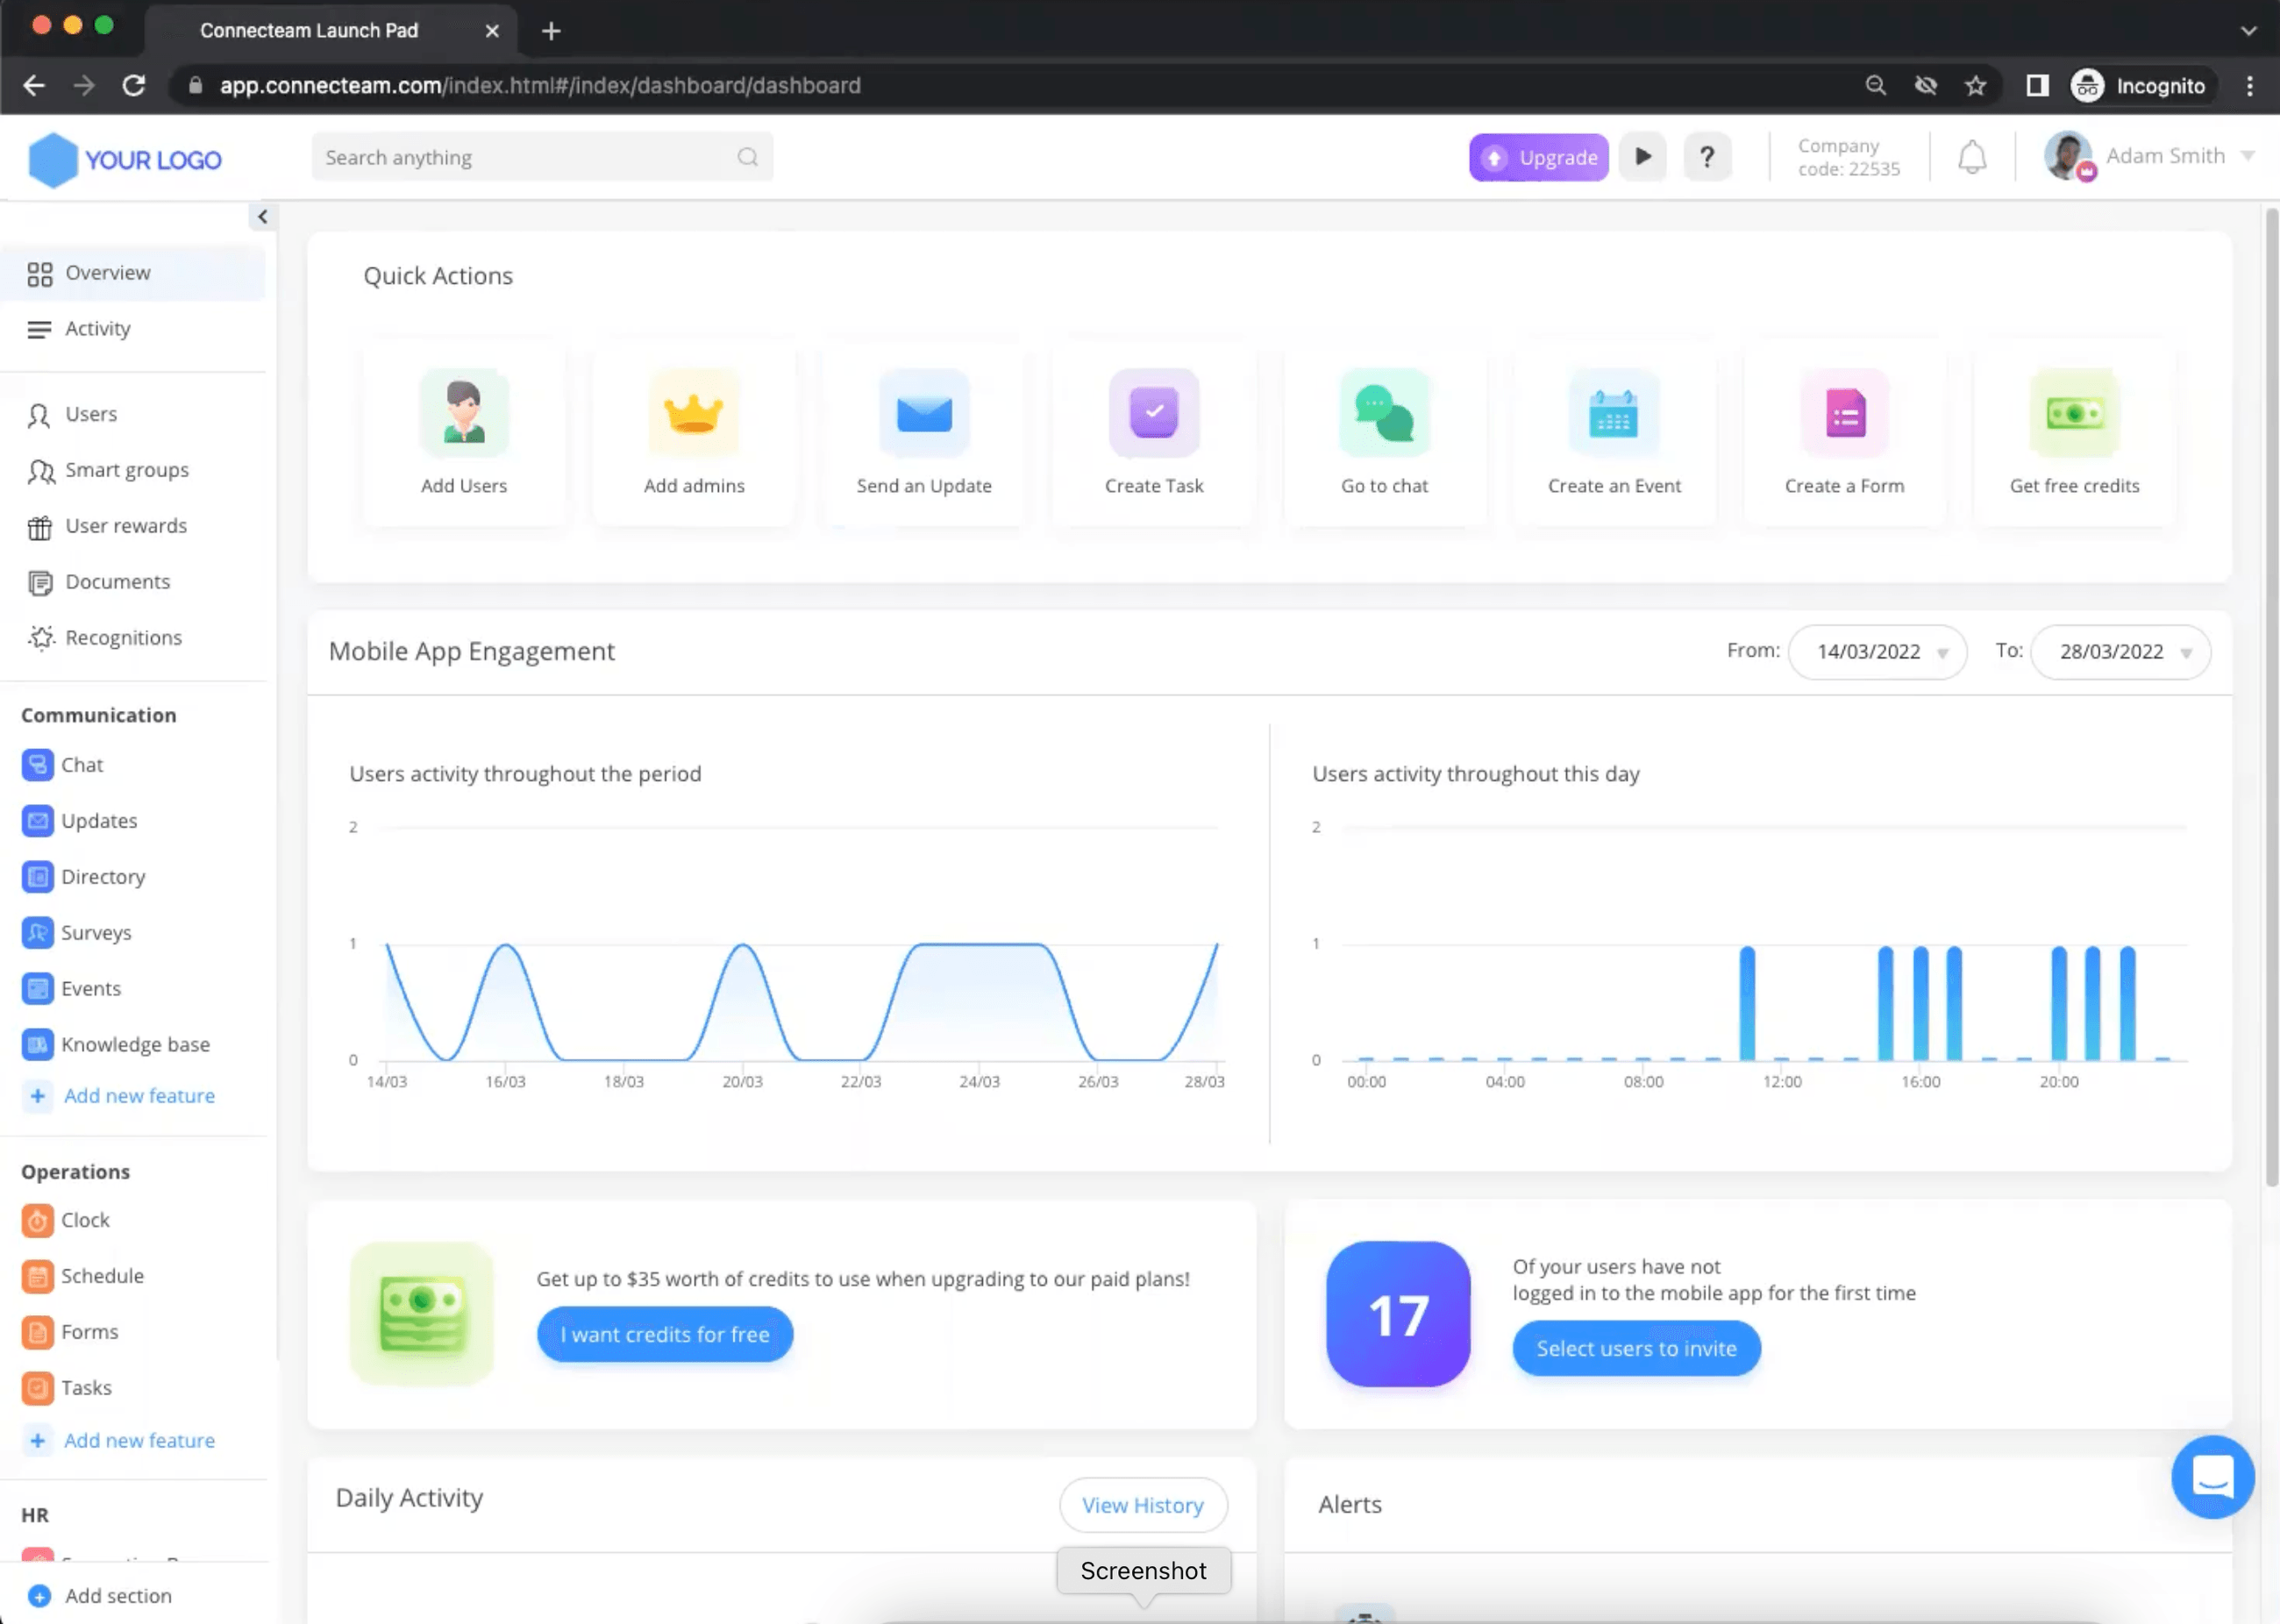Open the notifications bell
The image size is (2280, 1624).
pos(1972,157)
